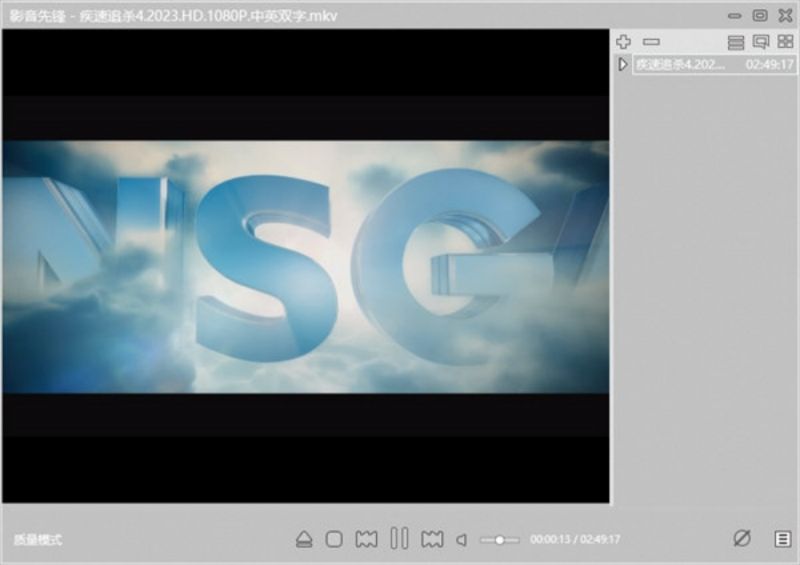Screen dimensions: 800x565
Task: Remove playlist item with the minus icon
Action: click(x=651, y=42)
